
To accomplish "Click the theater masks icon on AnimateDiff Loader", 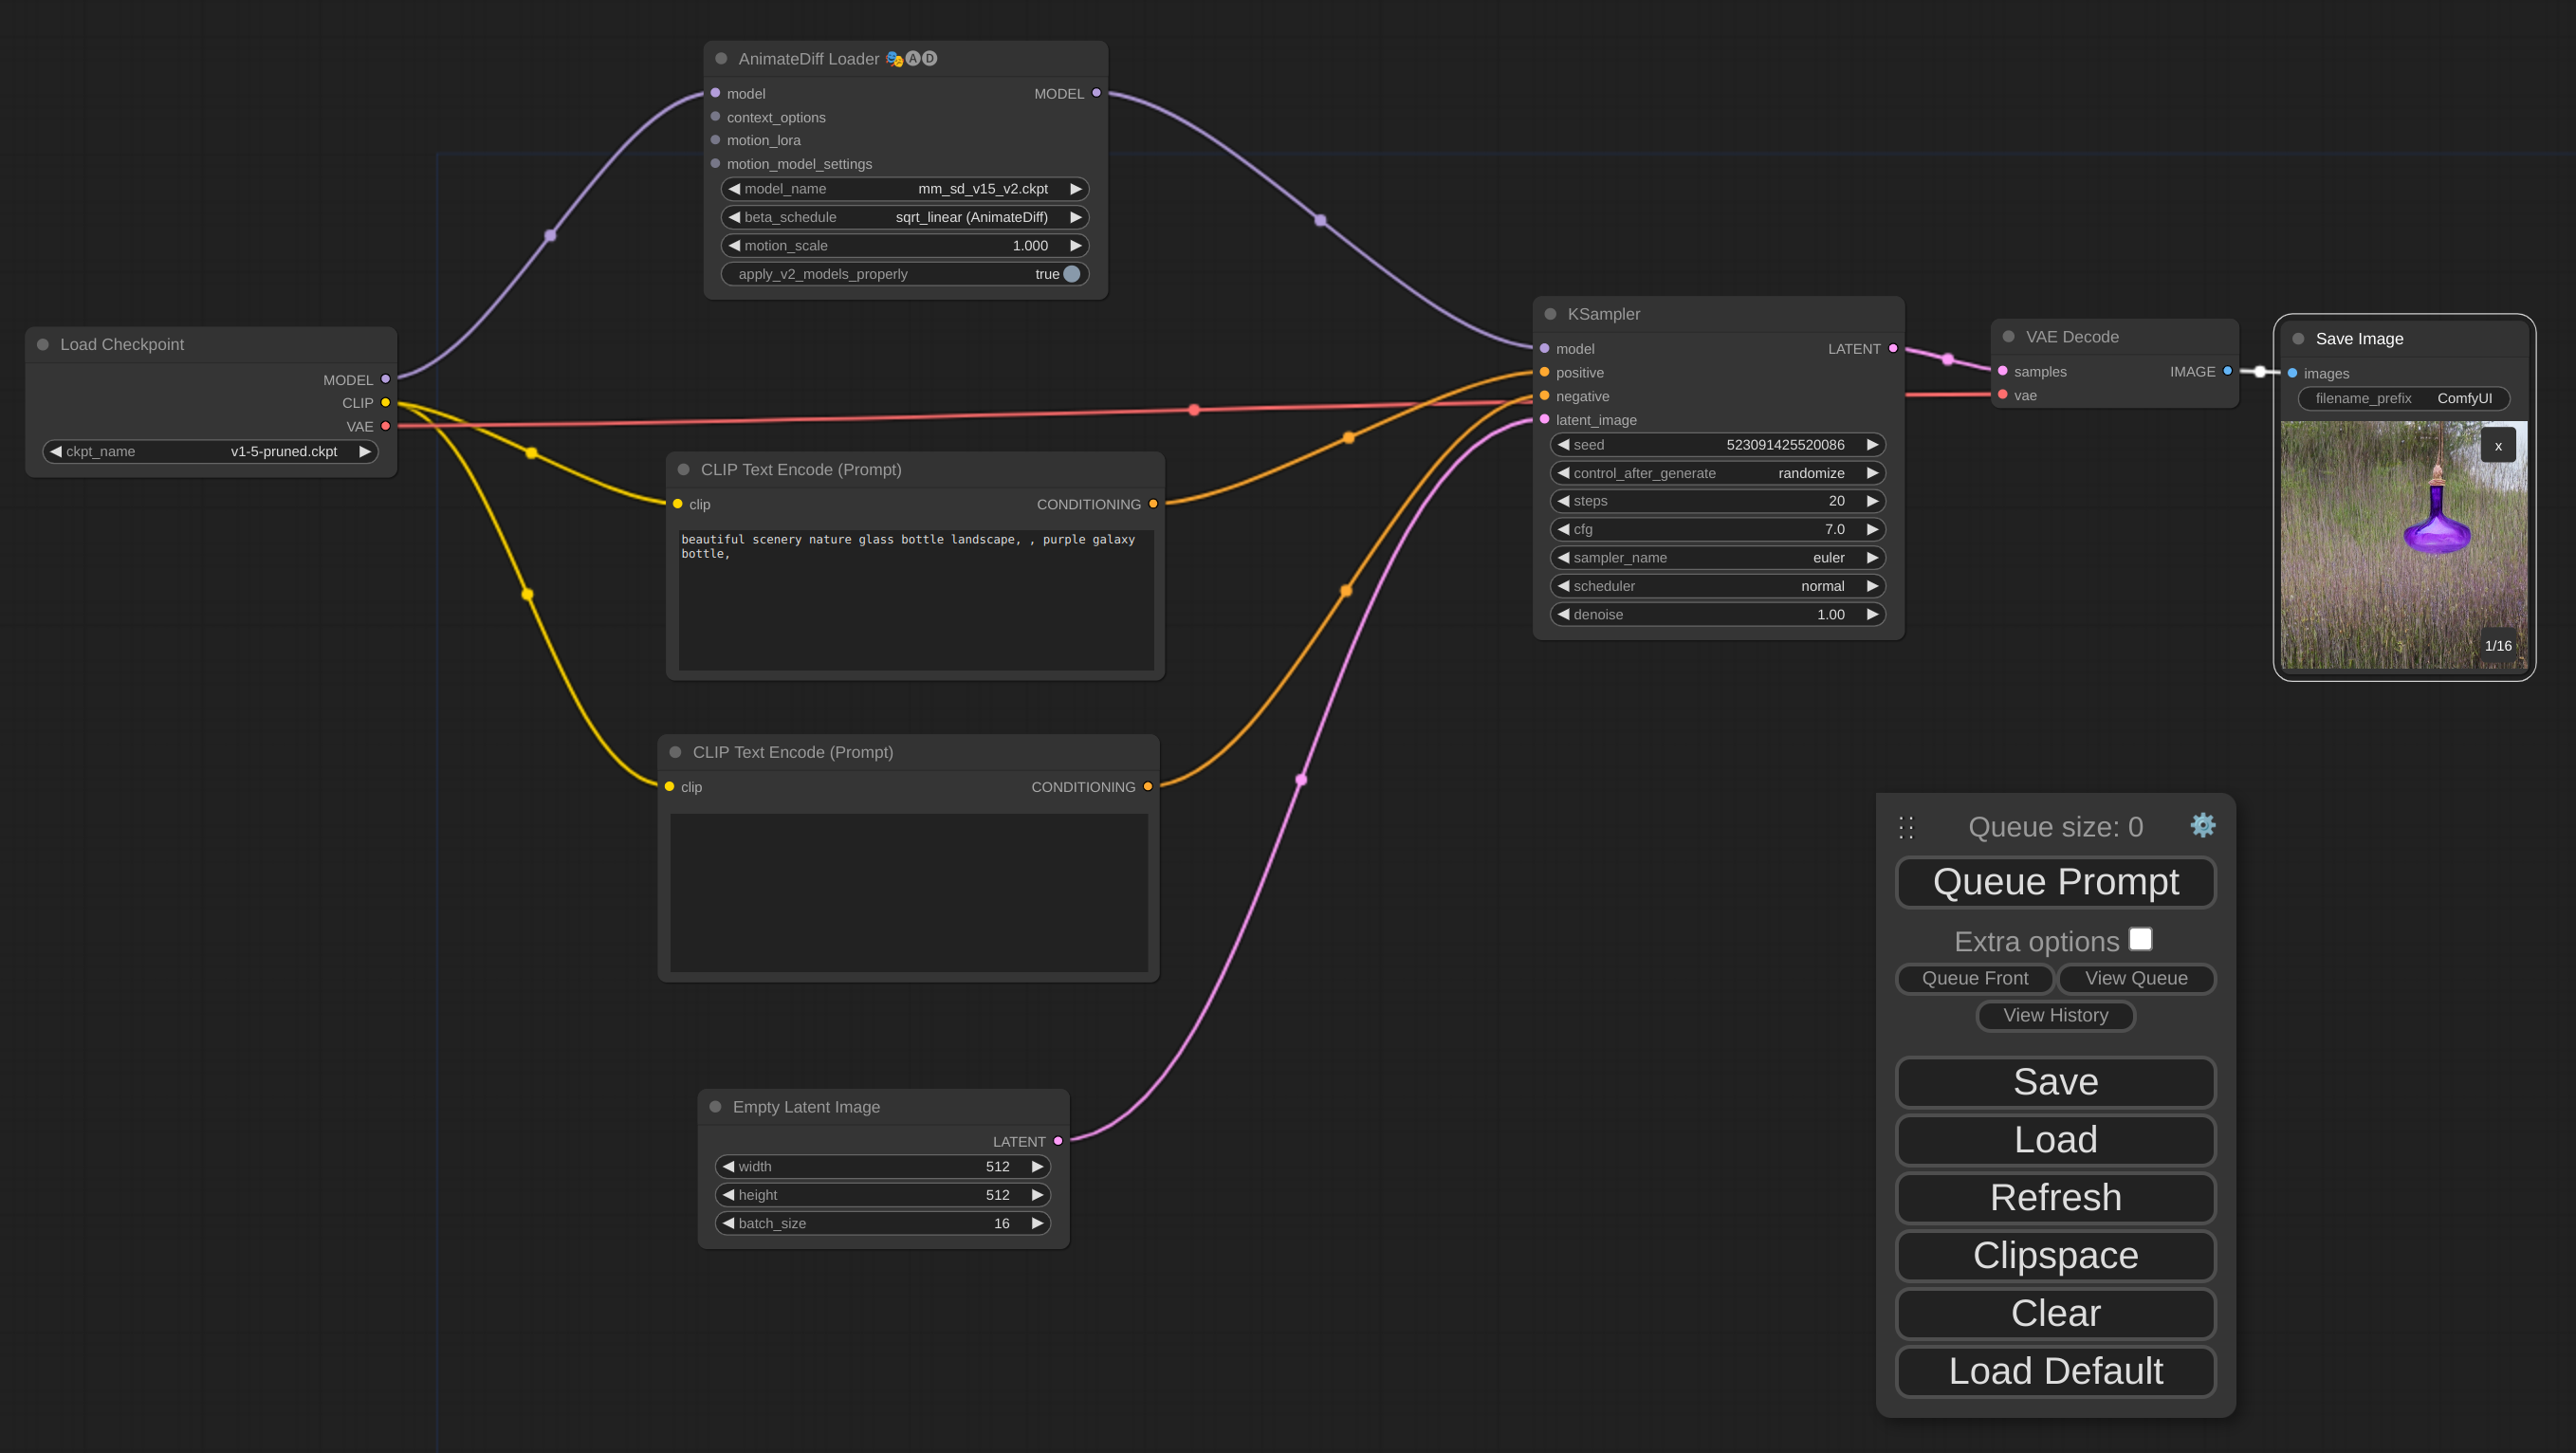I will coord(893,58).
